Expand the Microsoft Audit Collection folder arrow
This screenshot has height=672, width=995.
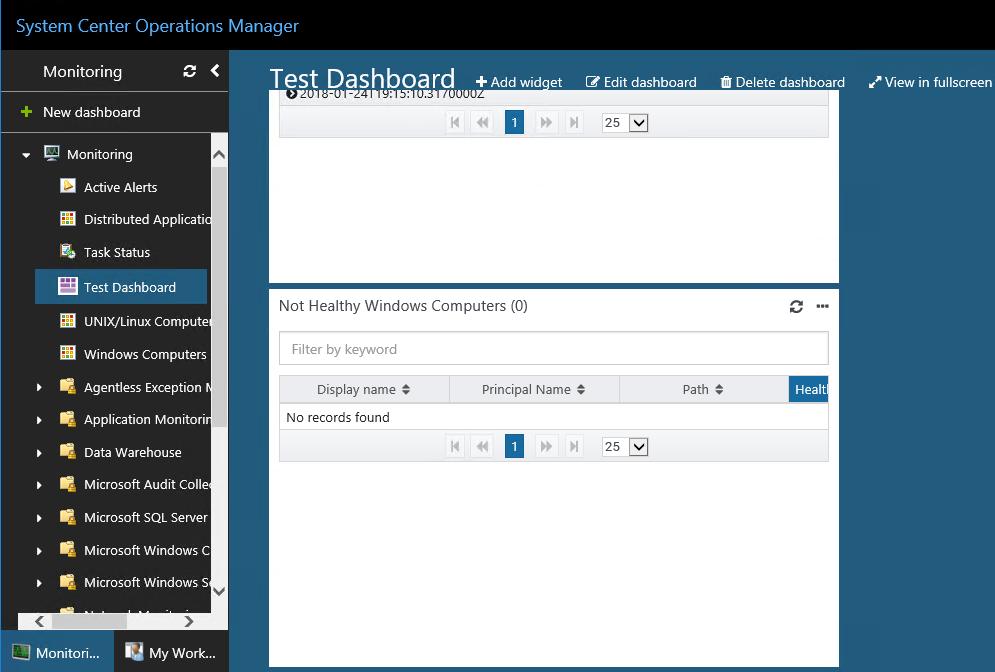pyautogui.click(x=39, y=485)
